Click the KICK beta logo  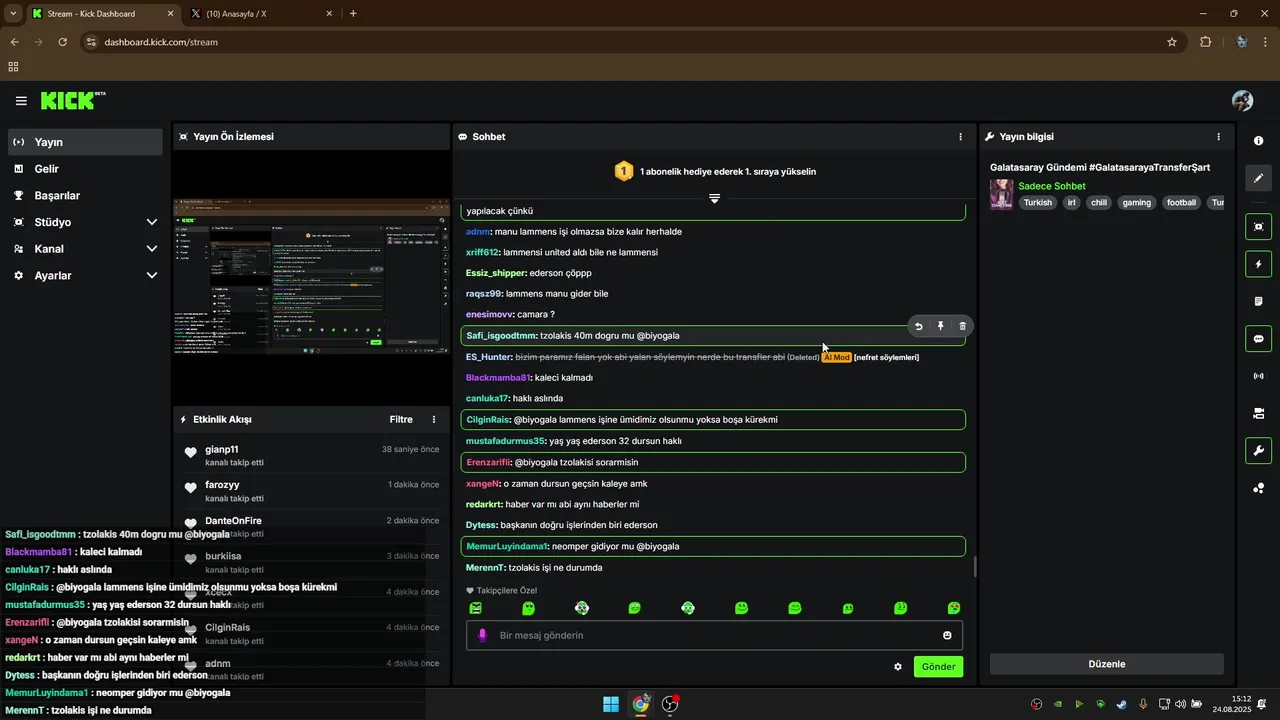tap(73, 100)
